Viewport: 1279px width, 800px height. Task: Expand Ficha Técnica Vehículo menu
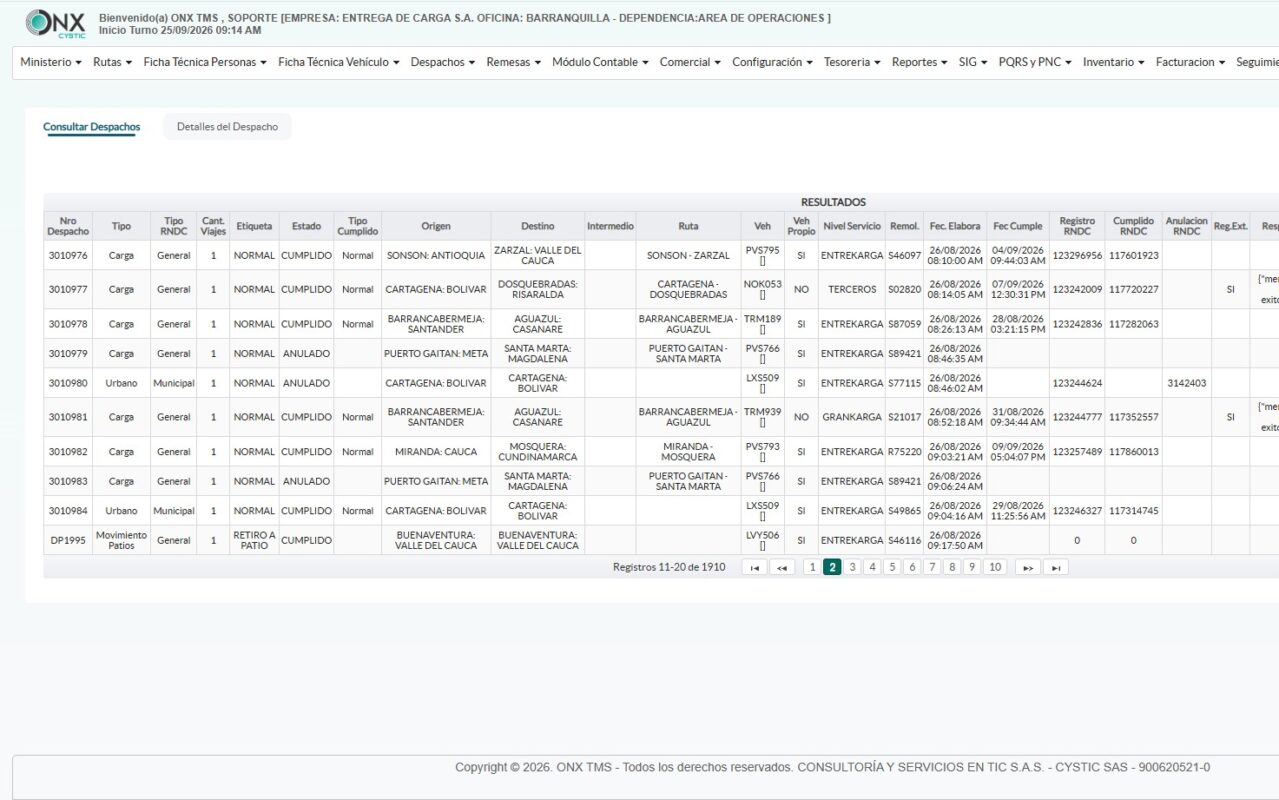click(338, 62)
